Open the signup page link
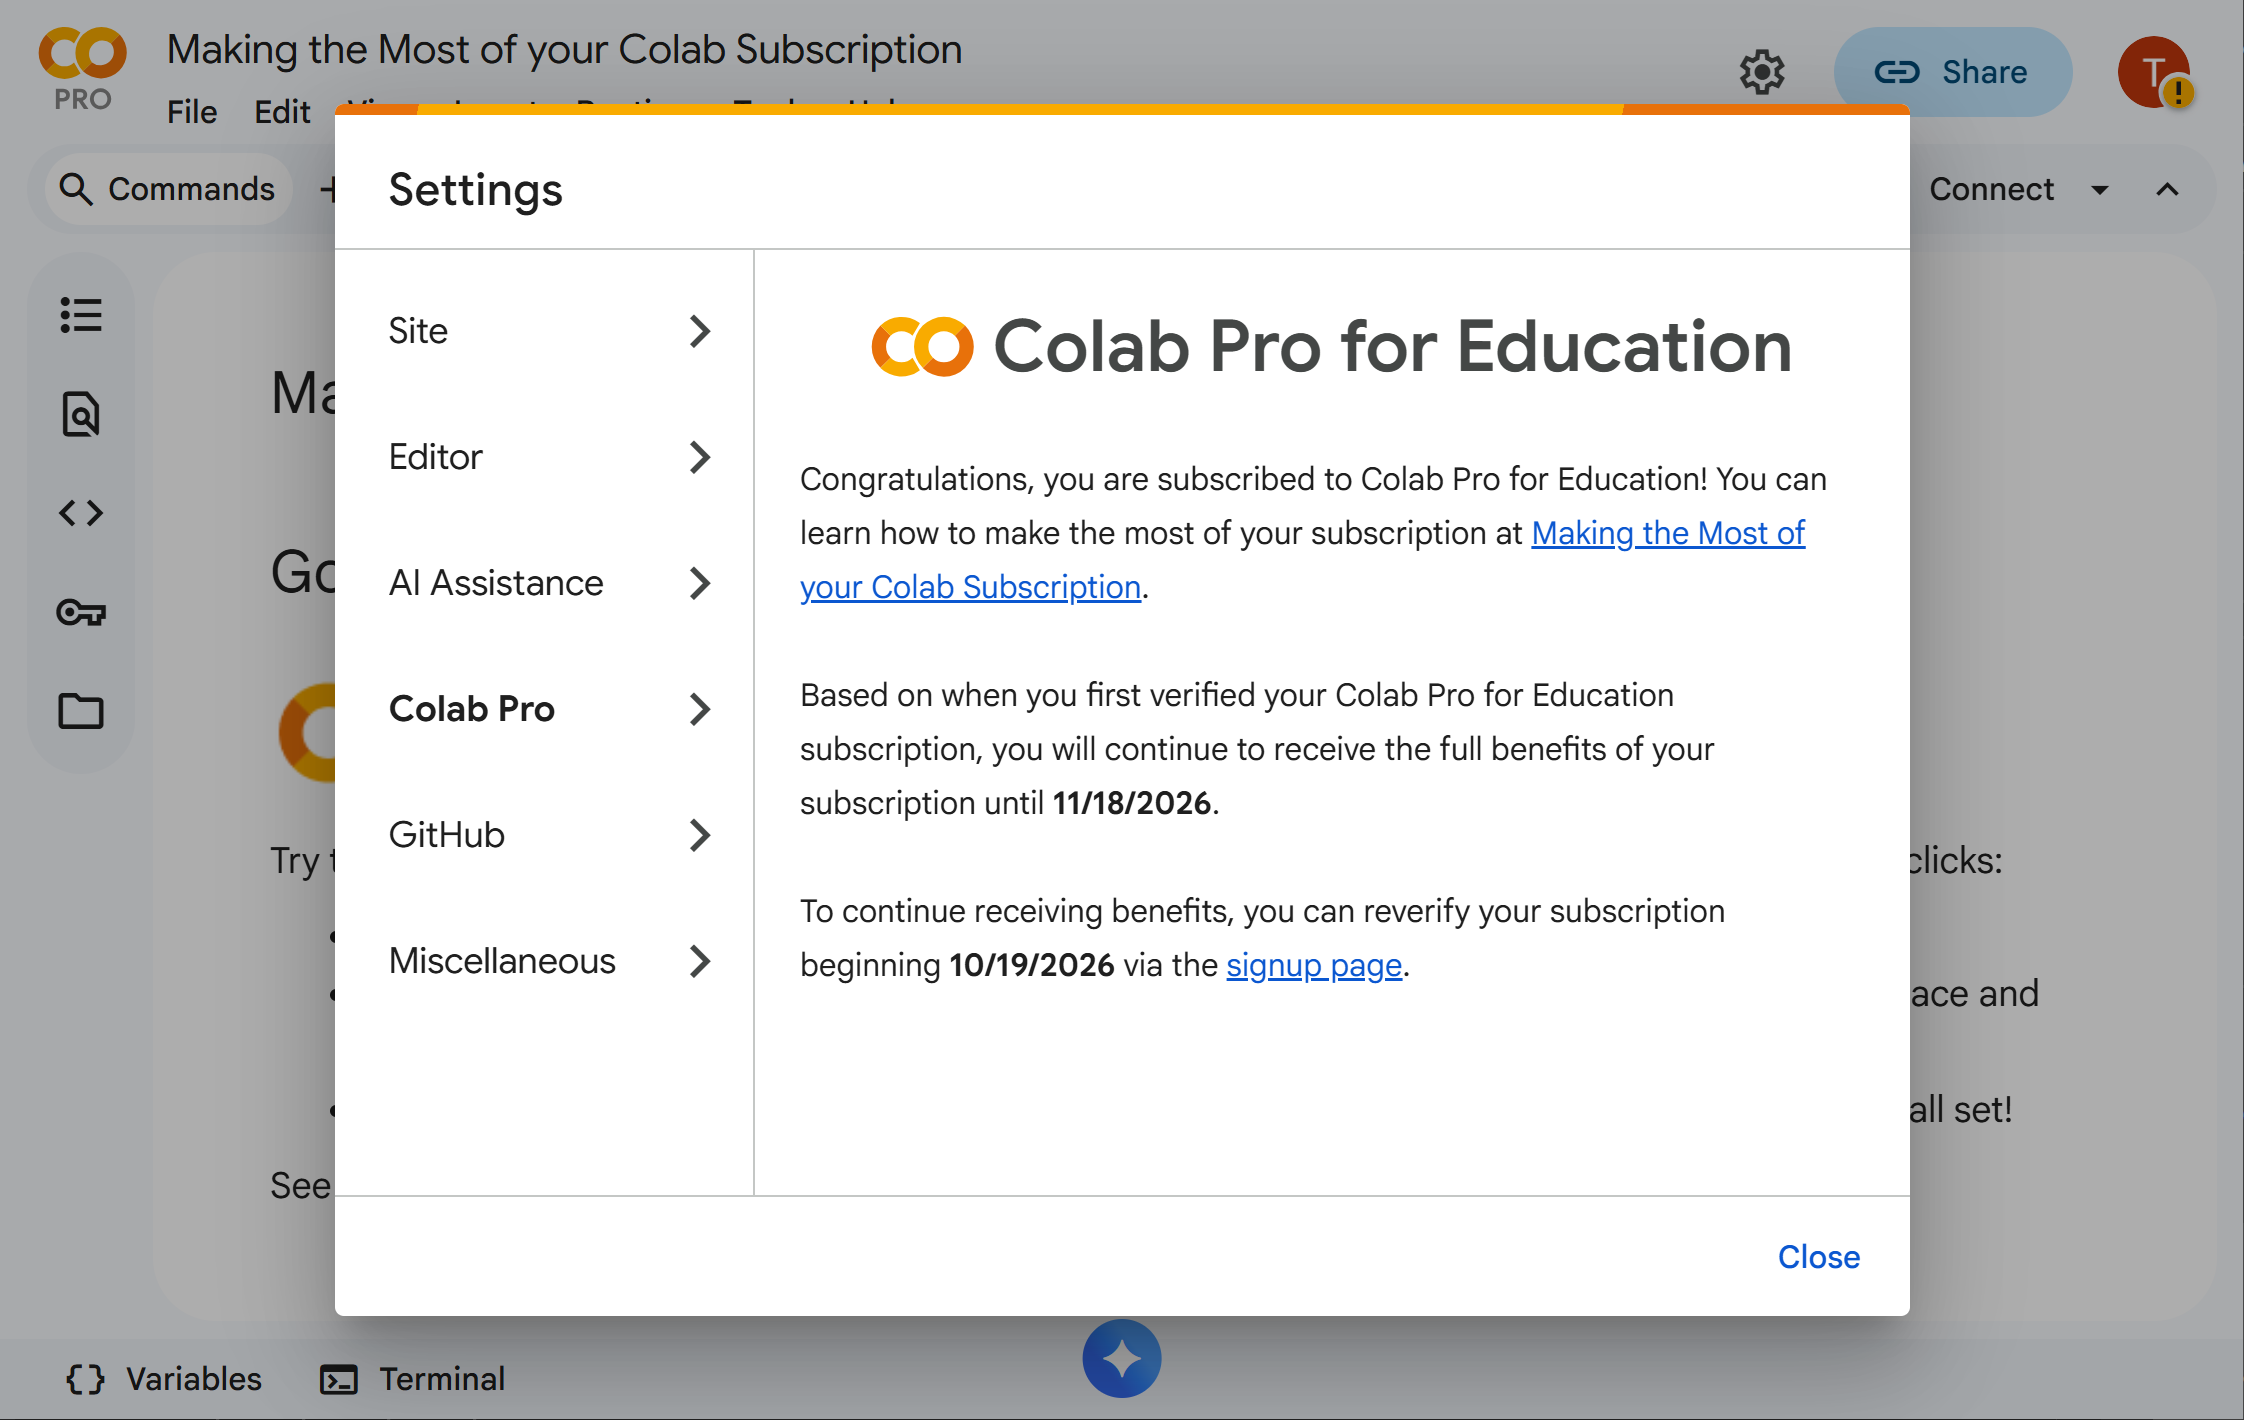Image resolution: width=2244 pixels, height=1420 pixels. pos(1314,964)
